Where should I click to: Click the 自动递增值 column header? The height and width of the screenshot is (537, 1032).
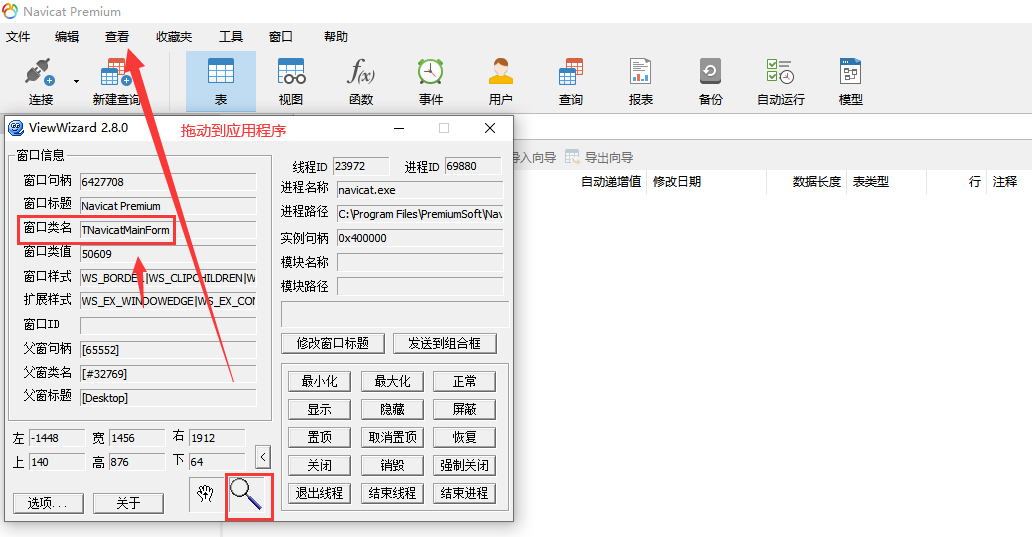pos(611,182)
